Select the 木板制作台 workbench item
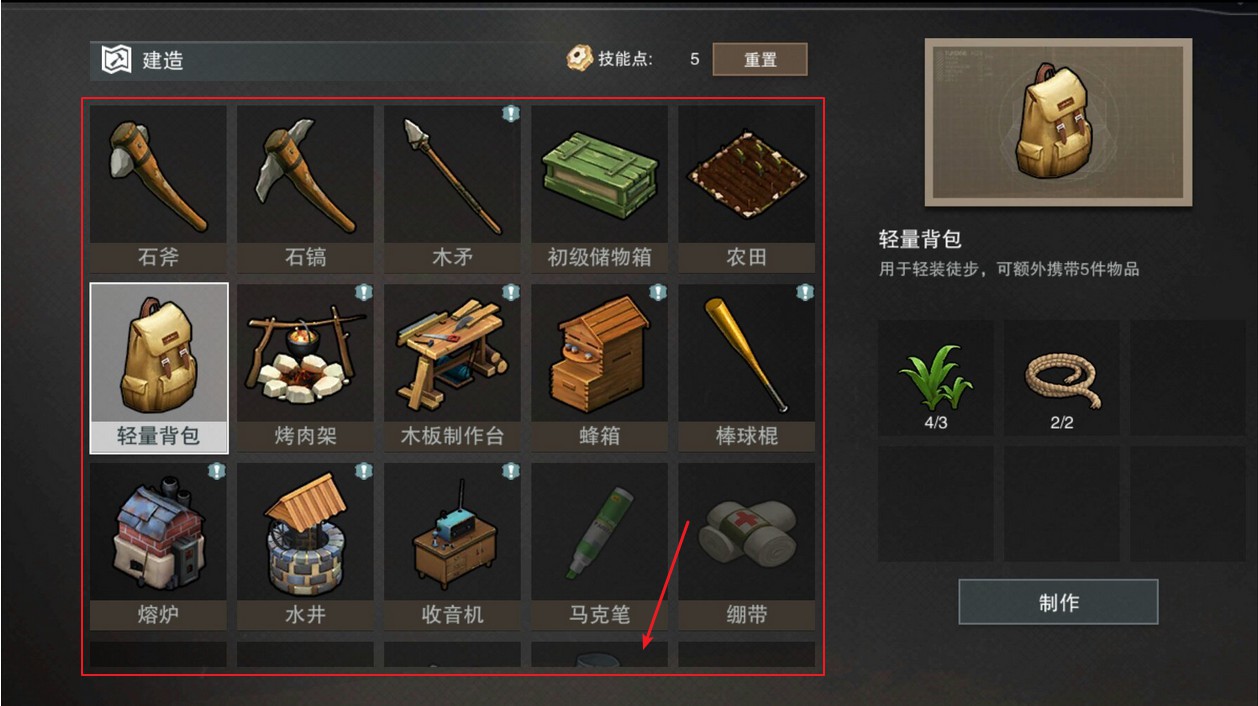The image size is (1258, 706). coord(452,368)
